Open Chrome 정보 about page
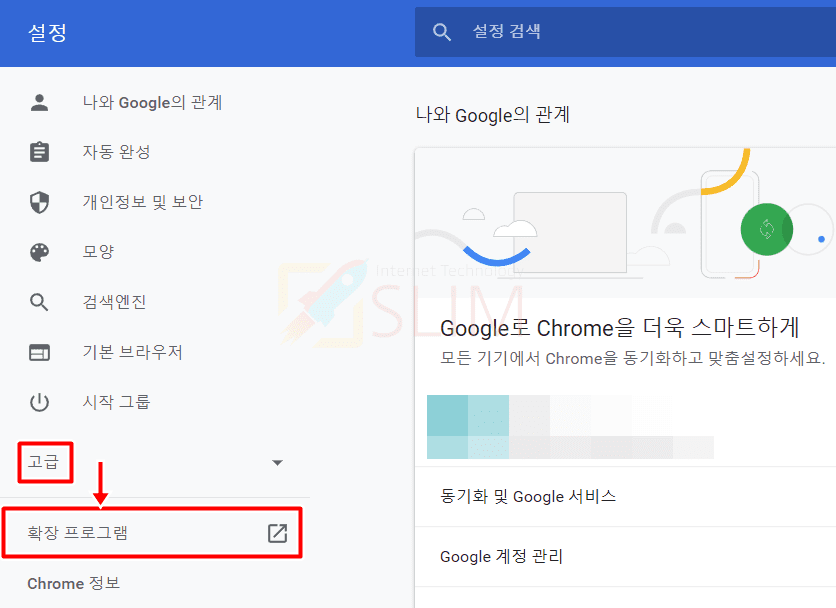This screenshot has height=608, width=836. click(x=74, y=583)
